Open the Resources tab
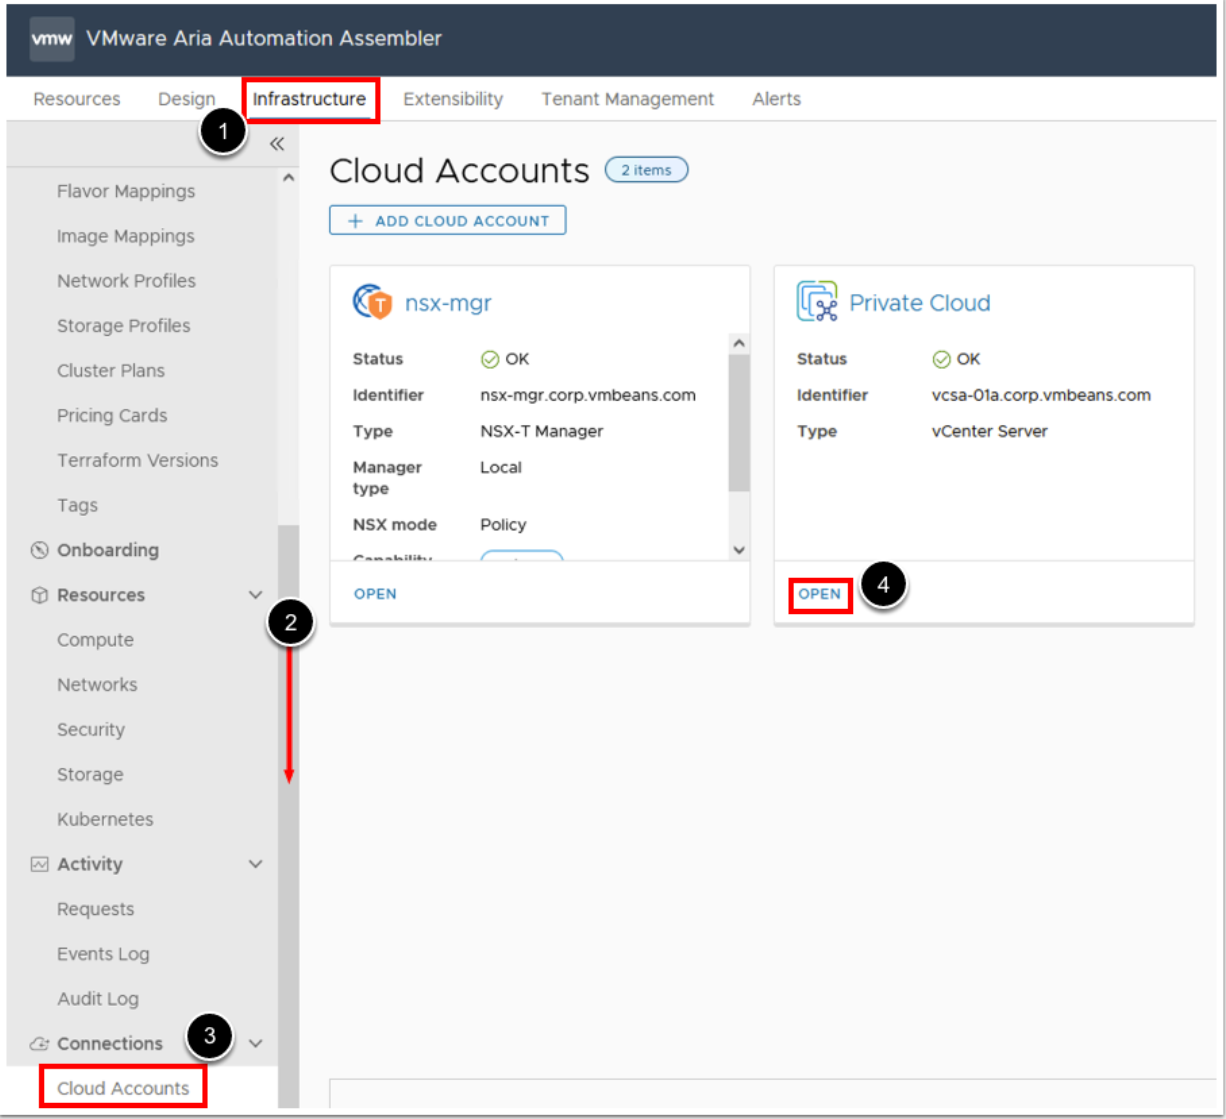This screenshot has height=1119, width=1226. [x=77, y=99]
